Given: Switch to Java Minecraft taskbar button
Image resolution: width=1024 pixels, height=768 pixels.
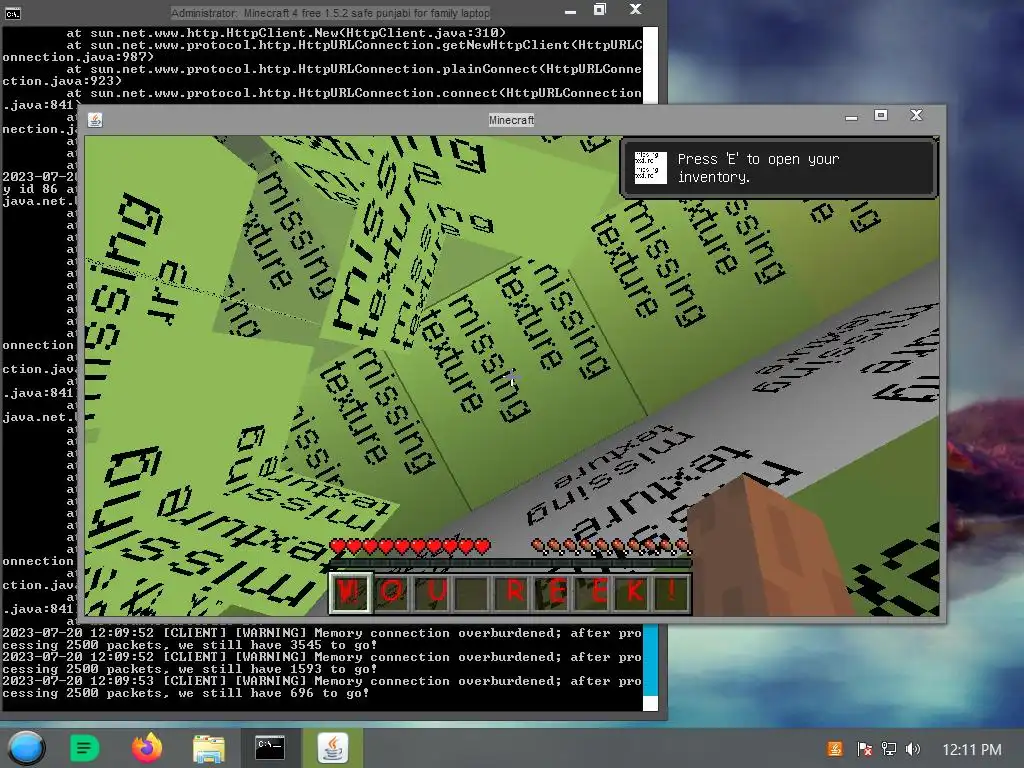Looking at the screenshot, I should pos(333,748).
